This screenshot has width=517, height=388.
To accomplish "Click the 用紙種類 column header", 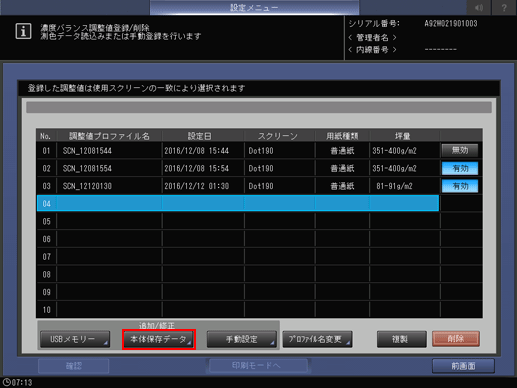I will (x=342, y=136).
